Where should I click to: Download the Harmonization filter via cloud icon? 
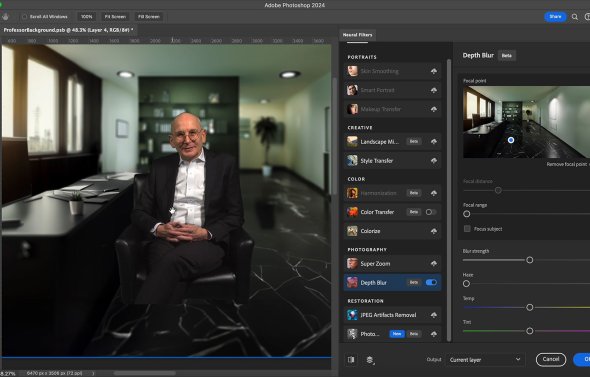pyautogui.click(x=433, y=193)
